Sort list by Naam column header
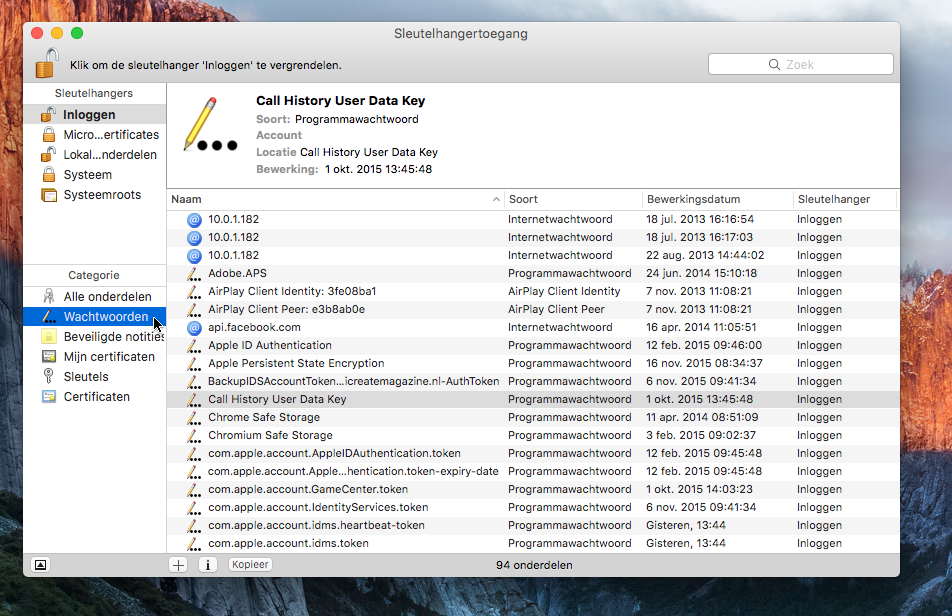Viewport: 952px width, 616px height. [330, 200]
